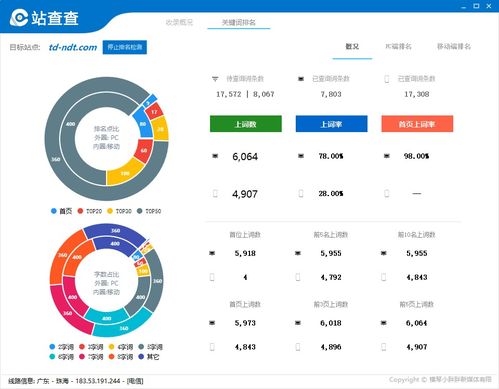Click the yellow TOP30 legend color dot
This screenshot has width=499, height=389.
click(x=110, y=211)
